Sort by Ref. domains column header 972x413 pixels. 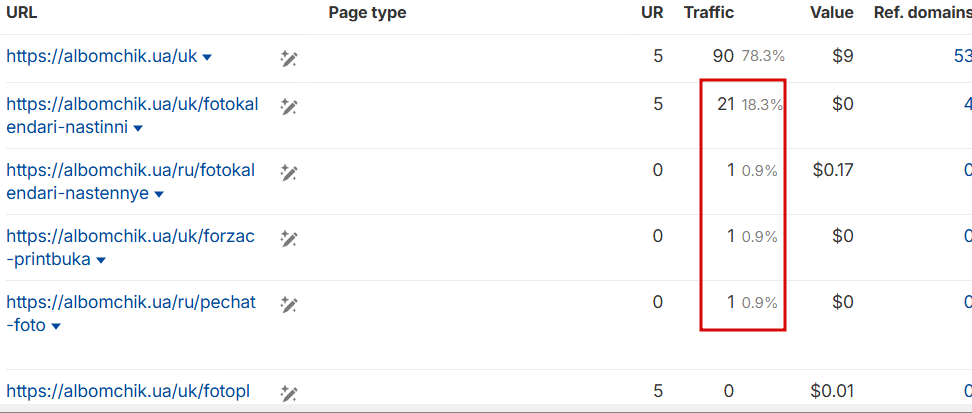tap(922, 13)
